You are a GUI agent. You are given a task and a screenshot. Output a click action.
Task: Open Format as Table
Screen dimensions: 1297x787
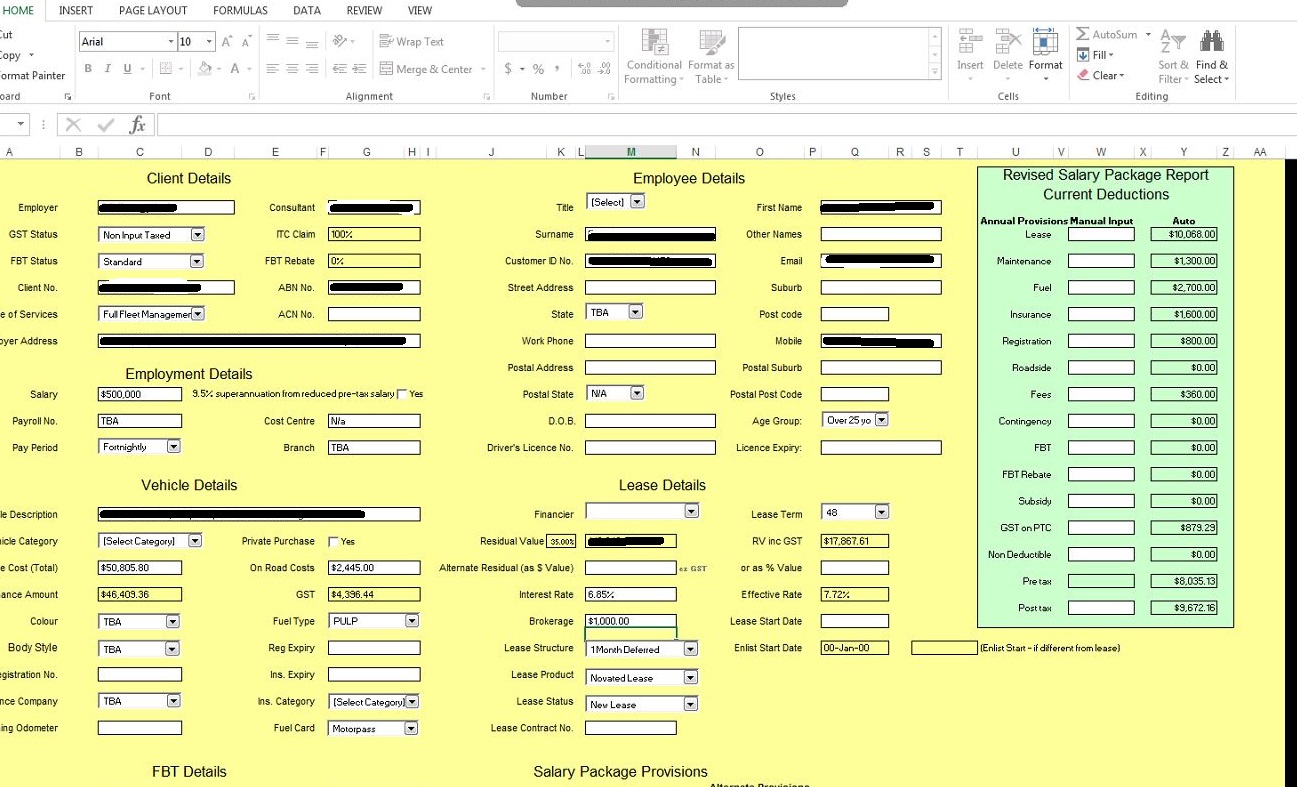(x=711, y=57)
